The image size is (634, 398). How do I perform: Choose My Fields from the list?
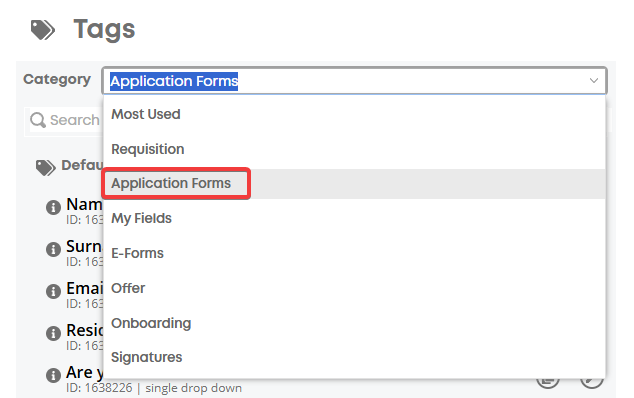point(354,218)
